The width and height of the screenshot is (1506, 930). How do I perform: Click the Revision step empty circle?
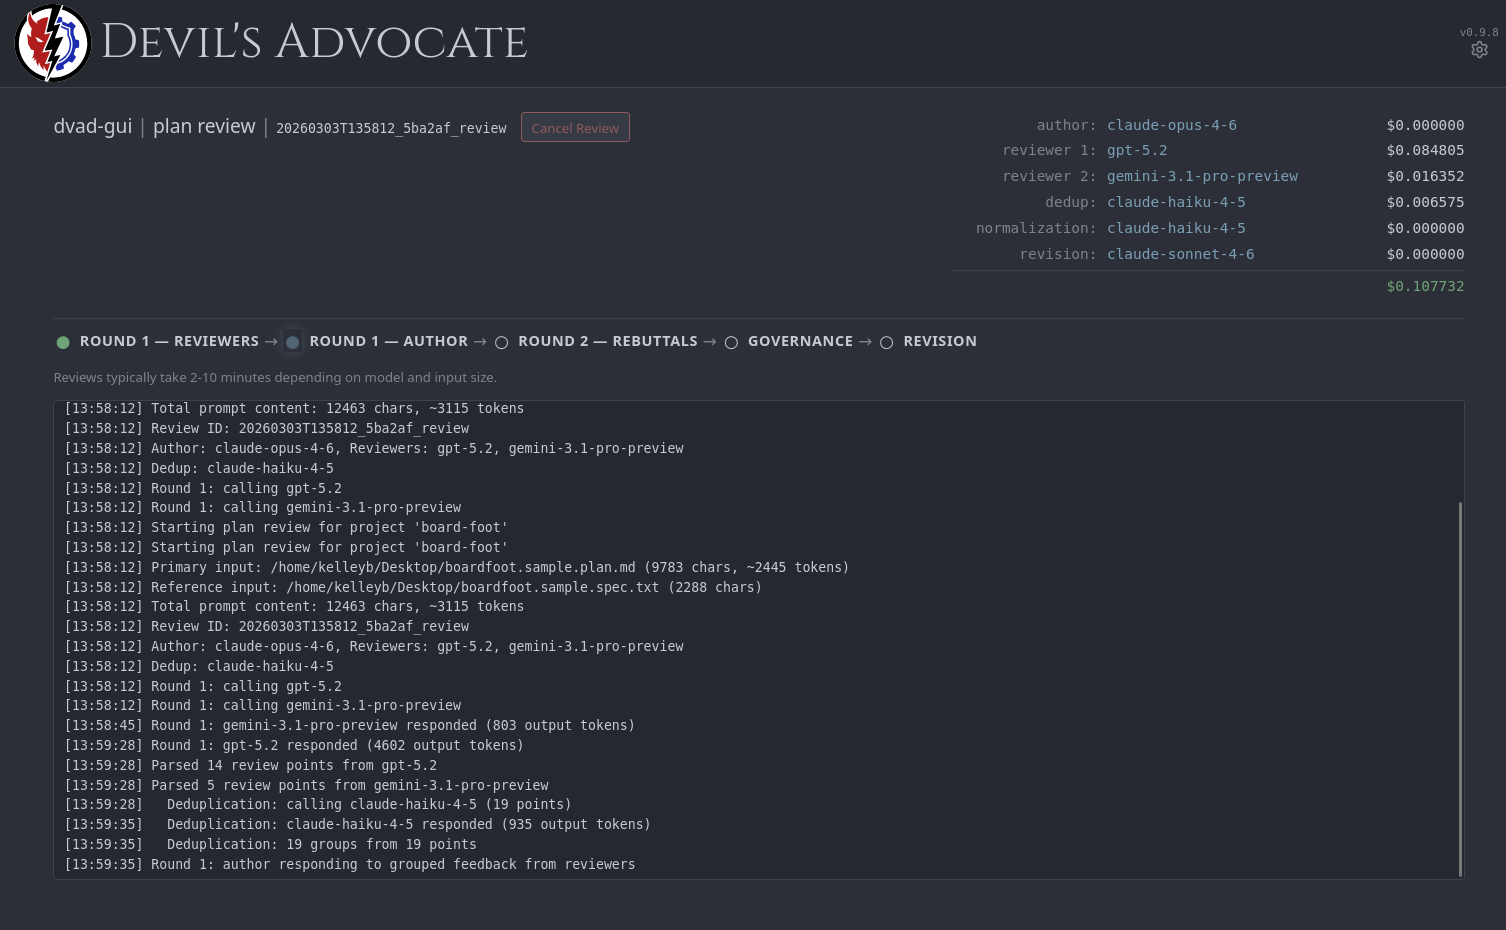click(886, 342)
